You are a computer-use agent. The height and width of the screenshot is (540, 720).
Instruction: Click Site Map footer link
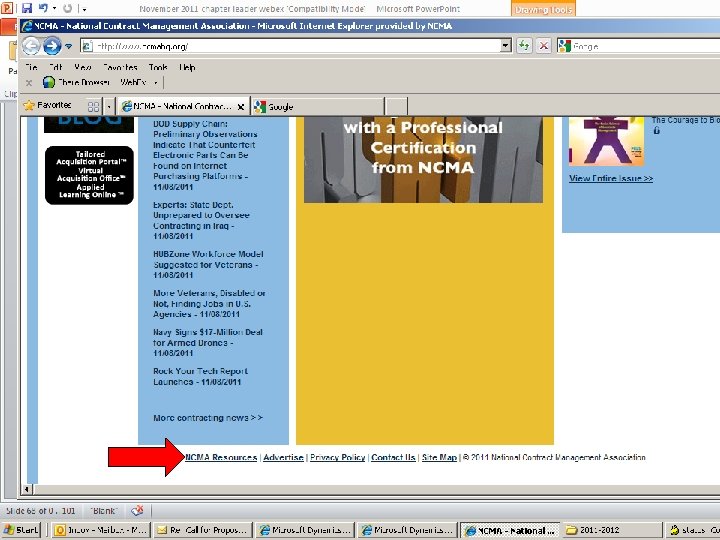coord(439,457)
